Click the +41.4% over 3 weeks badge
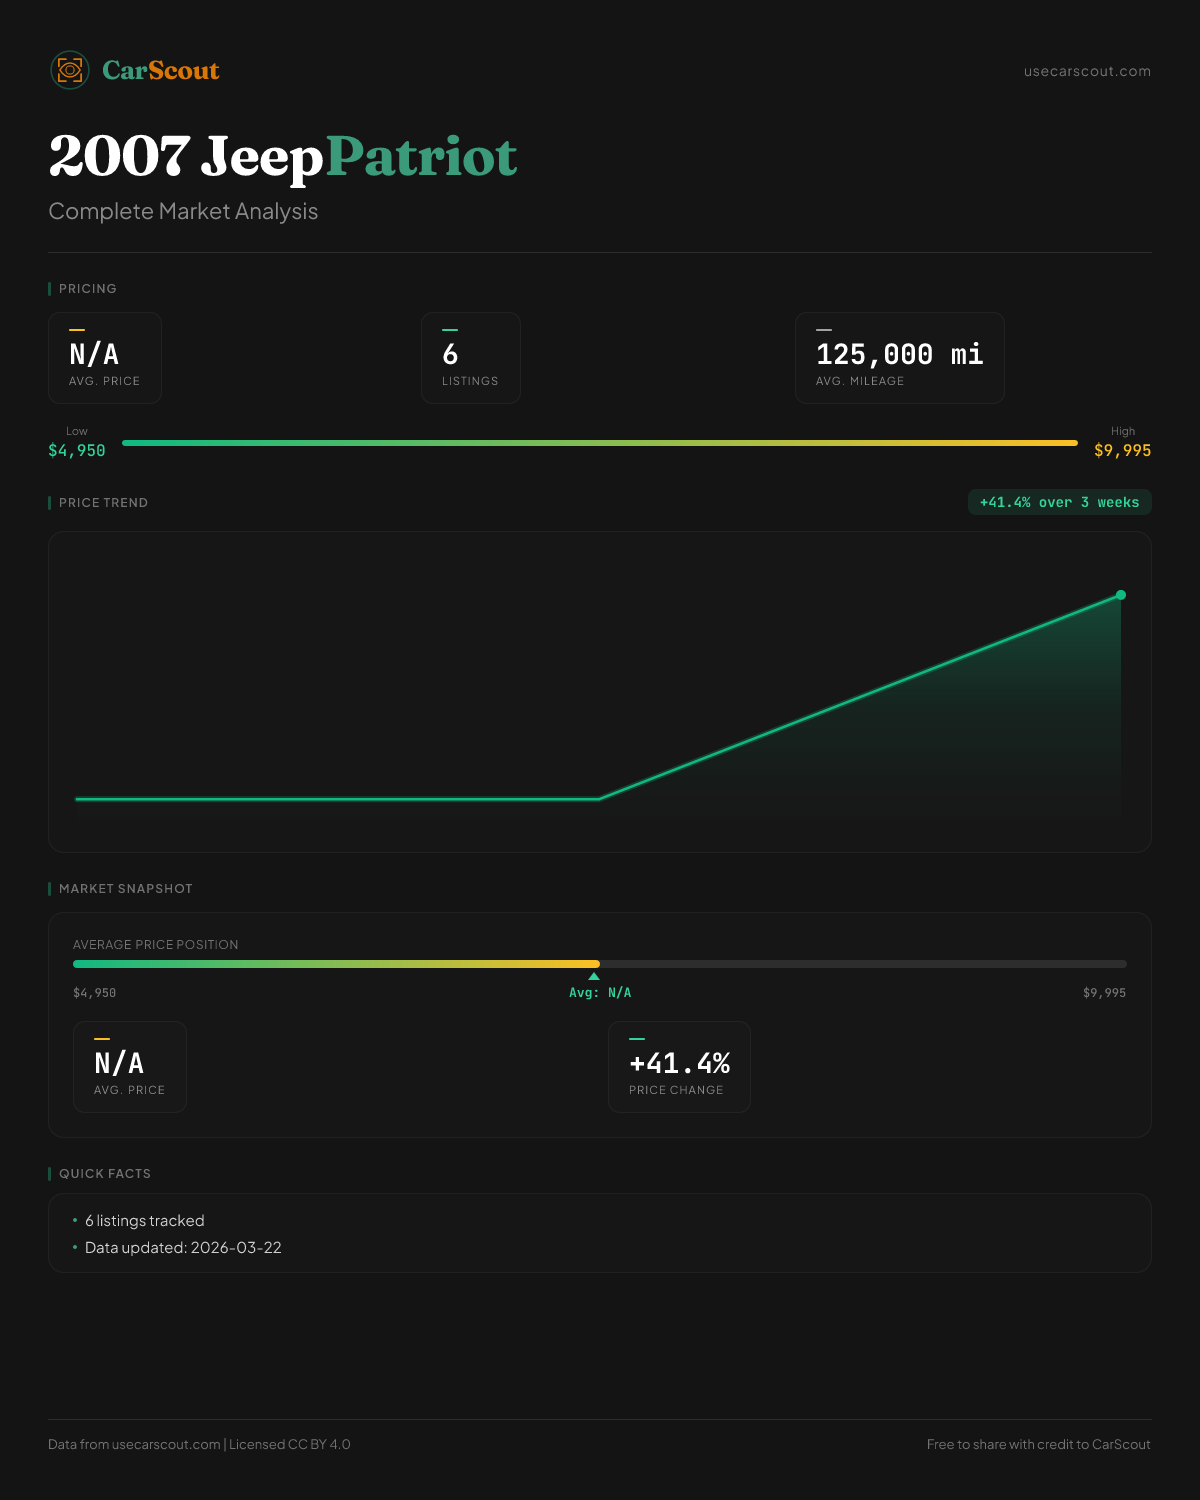 [x=1059, y=502]
